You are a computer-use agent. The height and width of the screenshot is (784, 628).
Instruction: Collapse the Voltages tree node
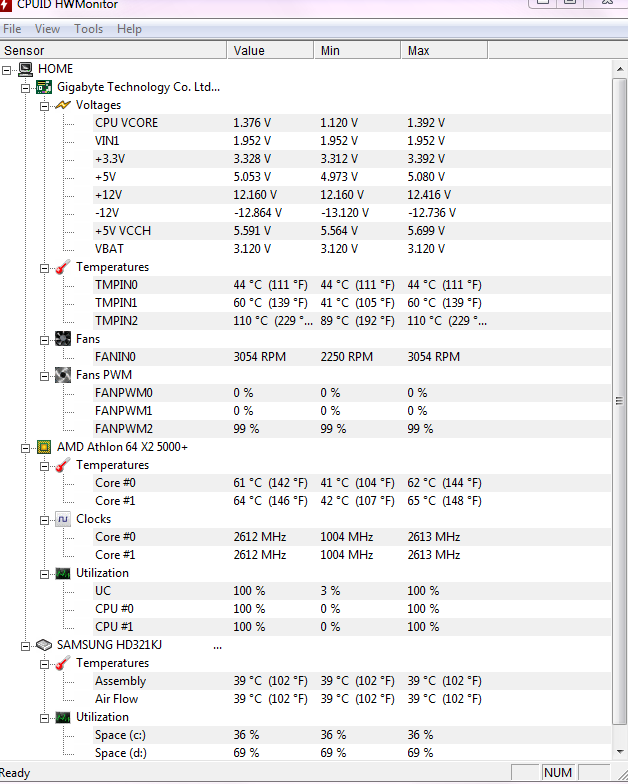click(x=45, y=105)
